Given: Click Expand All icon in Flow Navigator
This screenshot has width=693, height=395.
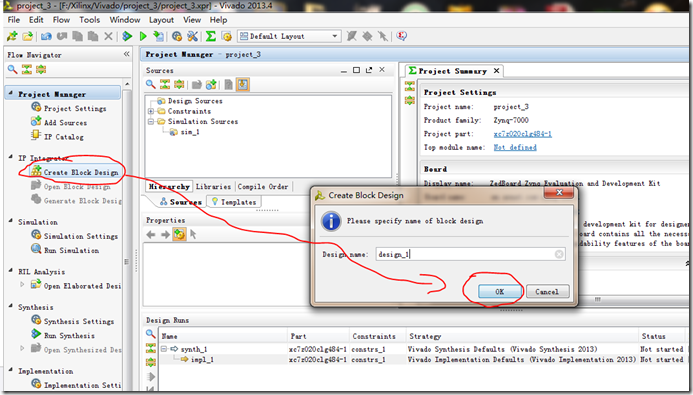Looking at the screenshot, I should [41, 69].
